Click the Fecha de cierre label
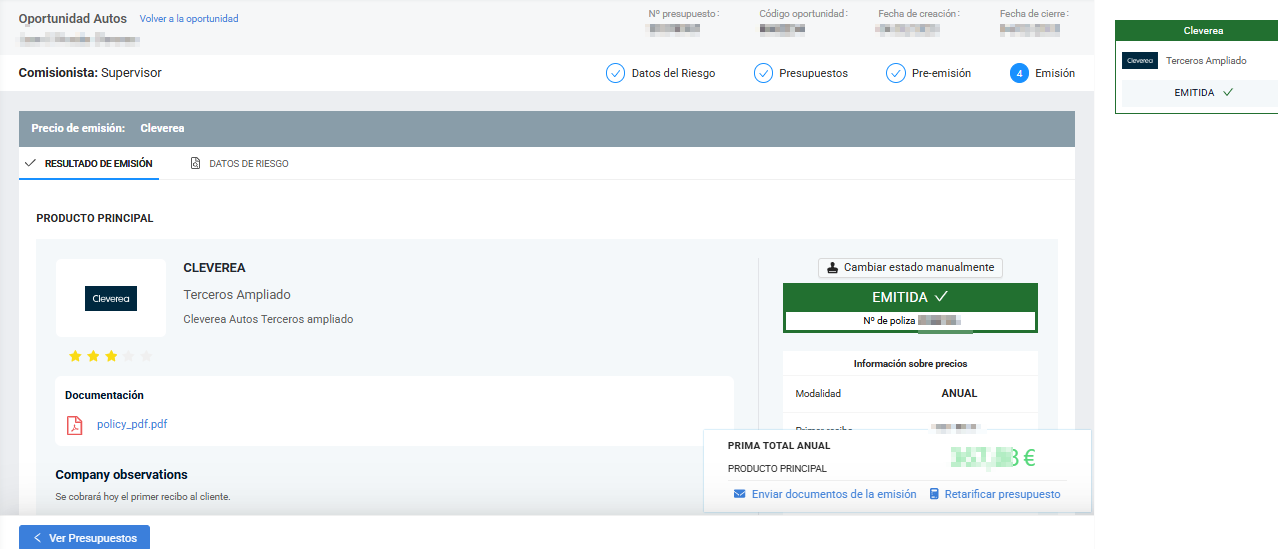Screen dimensions: 1278x549 point(1034,14)
